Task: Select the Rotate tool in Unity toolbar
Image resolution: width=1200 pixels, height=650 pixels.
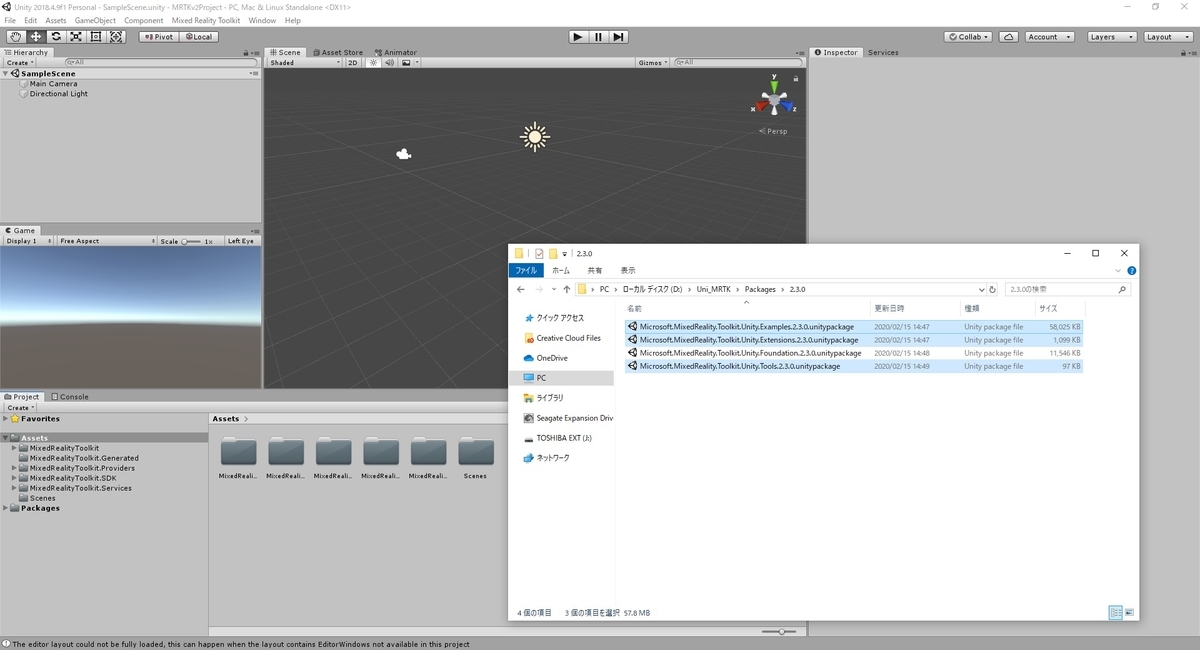Action: [x=55, y=37]
